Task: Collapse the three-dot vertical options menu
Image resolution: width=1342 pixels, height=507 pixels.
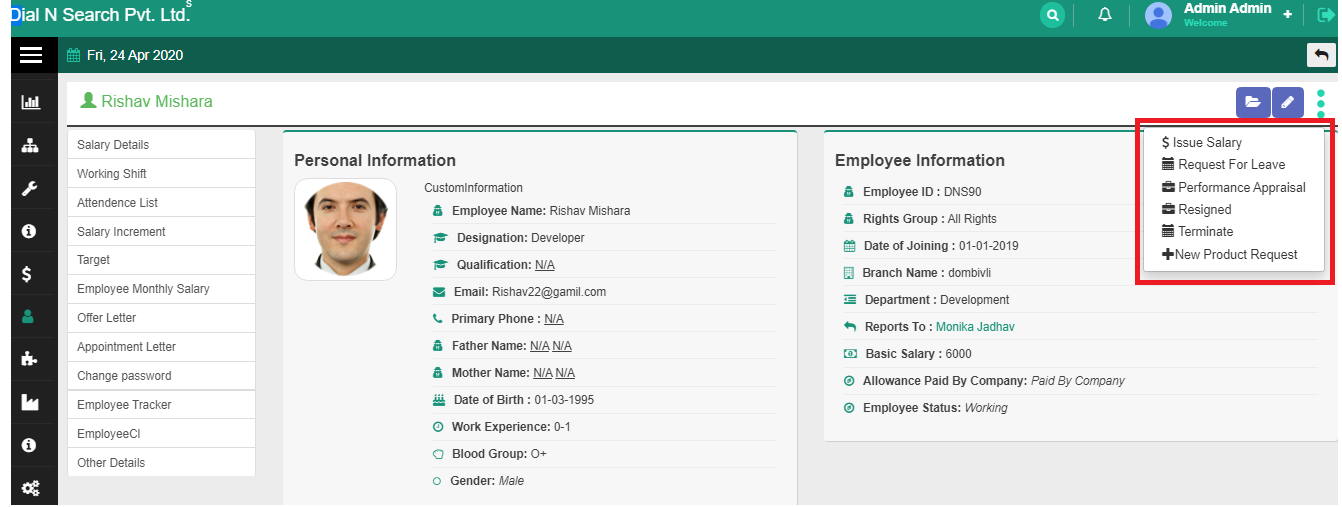Action: click(x=1321, y=102)
